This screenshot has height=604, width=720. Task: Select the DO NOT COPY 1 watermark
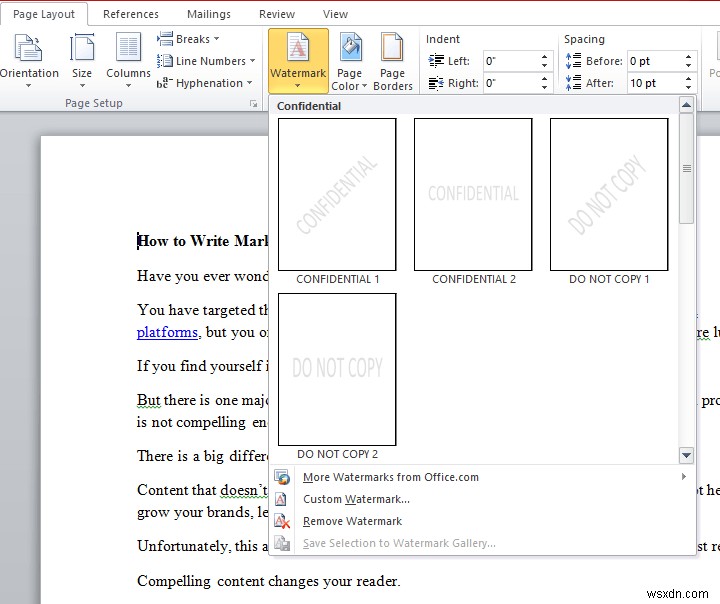pos(609,194)
